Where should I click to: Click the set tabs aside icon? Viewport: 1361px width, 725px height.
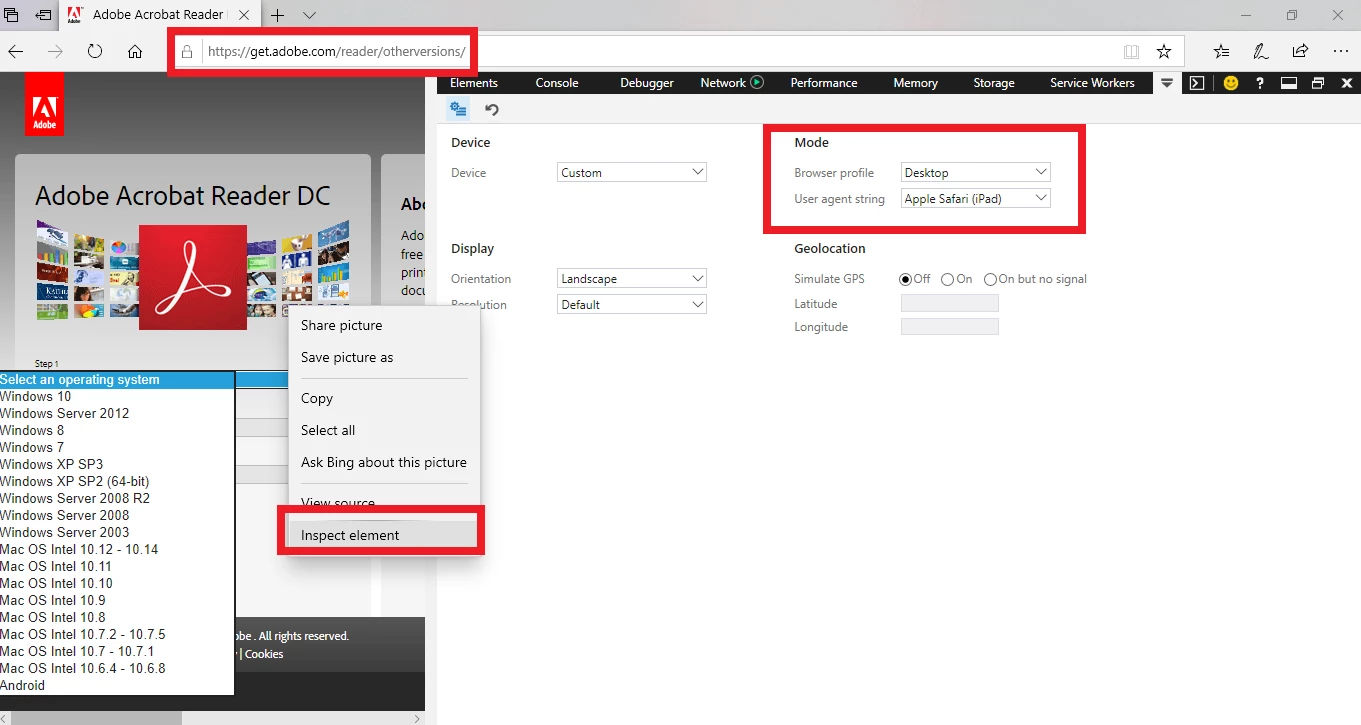click(43, 15)
